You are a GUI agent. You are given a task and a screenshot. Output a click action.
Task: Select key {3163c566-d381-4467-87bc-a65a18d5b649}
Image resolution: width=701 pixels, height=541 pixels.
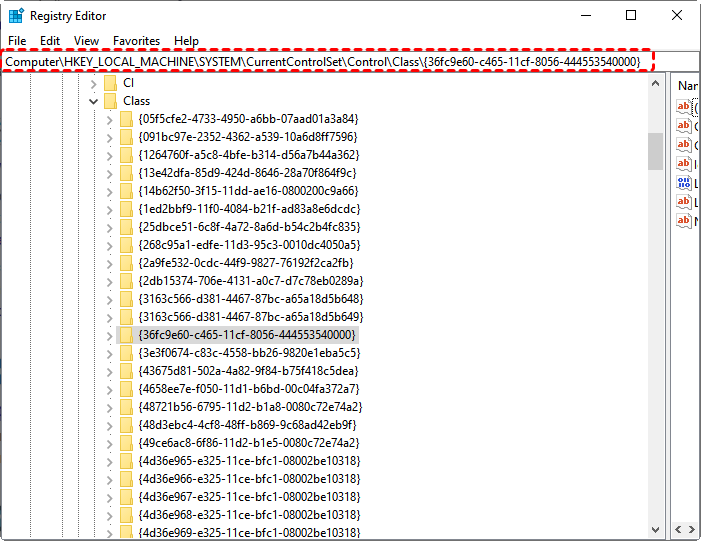point(251,317)
